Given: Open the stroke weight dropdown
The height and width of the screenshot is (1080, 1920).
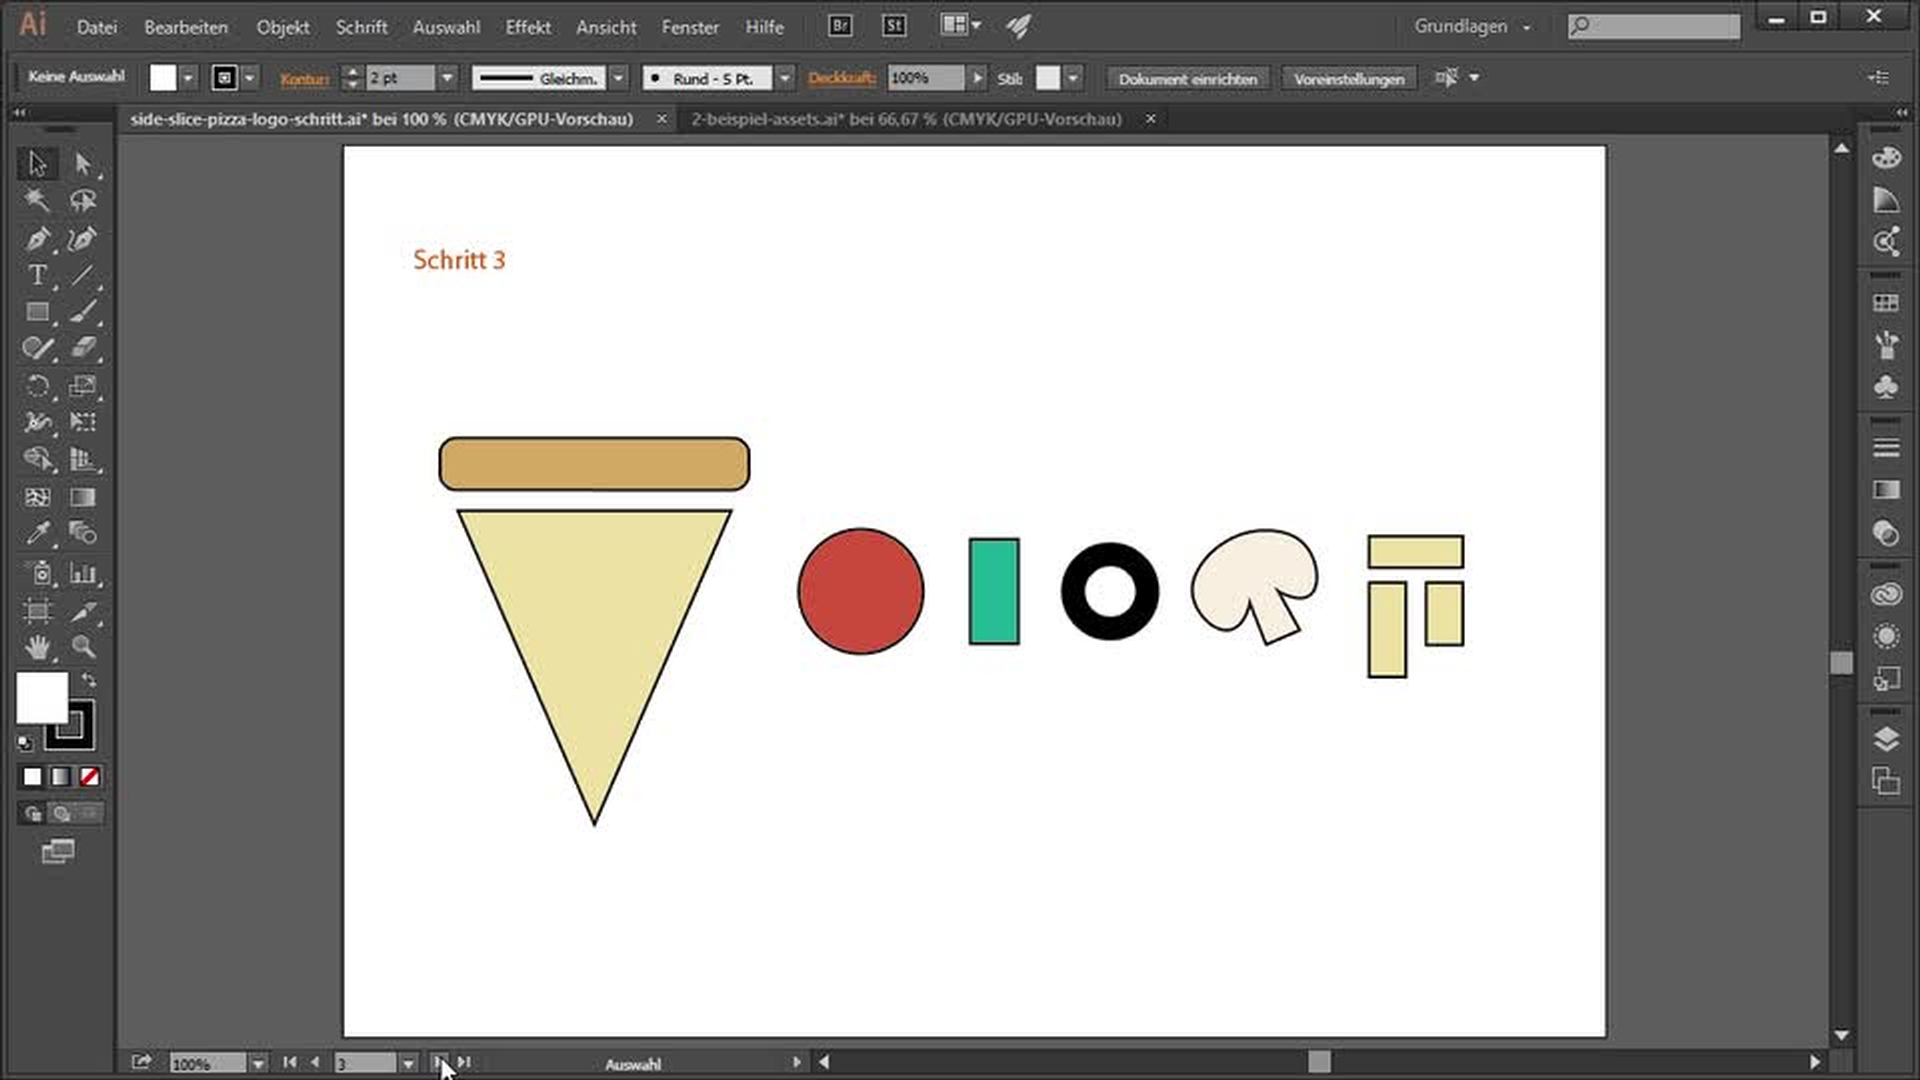Looking at the screenshot, I should 447,78.
